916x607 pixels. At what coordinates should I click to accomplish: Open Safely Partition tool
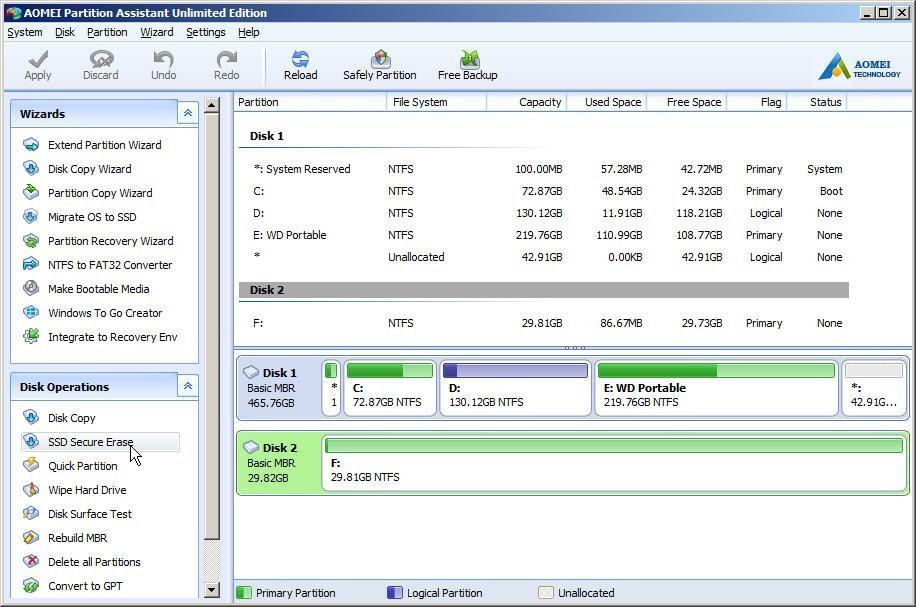pyautogui.click(x=380, y=65)
